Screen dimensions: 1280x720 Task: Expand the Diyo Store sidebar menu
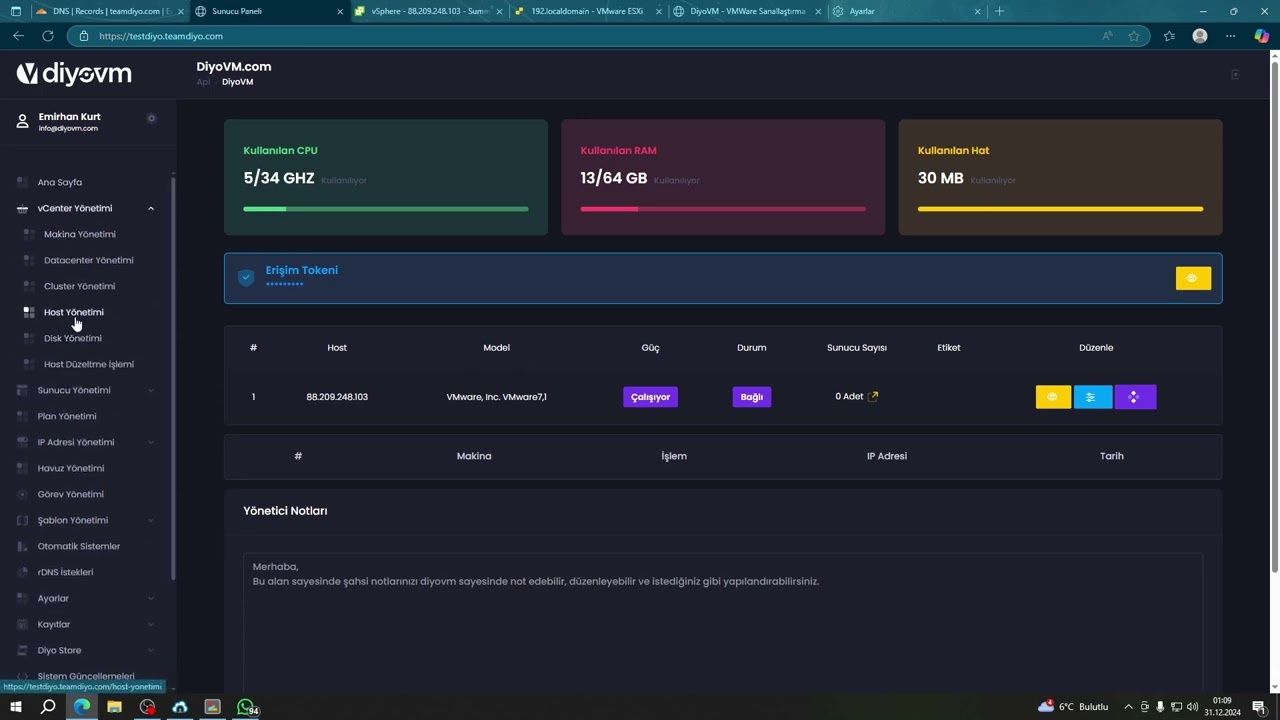coord(151,650)
